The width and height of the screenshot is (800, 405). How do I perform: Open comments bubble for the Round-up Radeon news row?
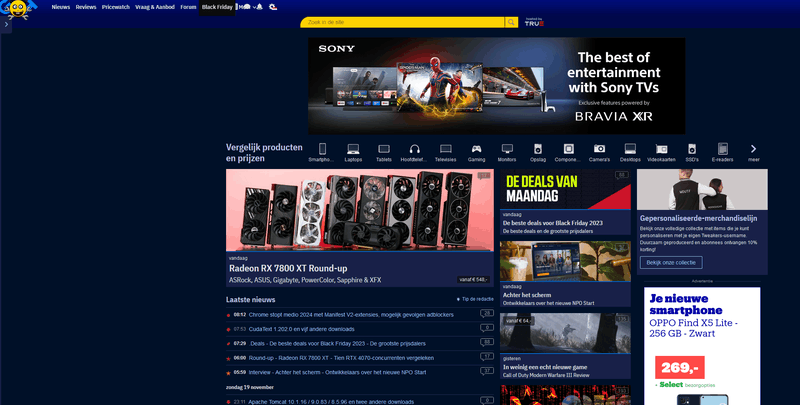click(x=487, y=357)
